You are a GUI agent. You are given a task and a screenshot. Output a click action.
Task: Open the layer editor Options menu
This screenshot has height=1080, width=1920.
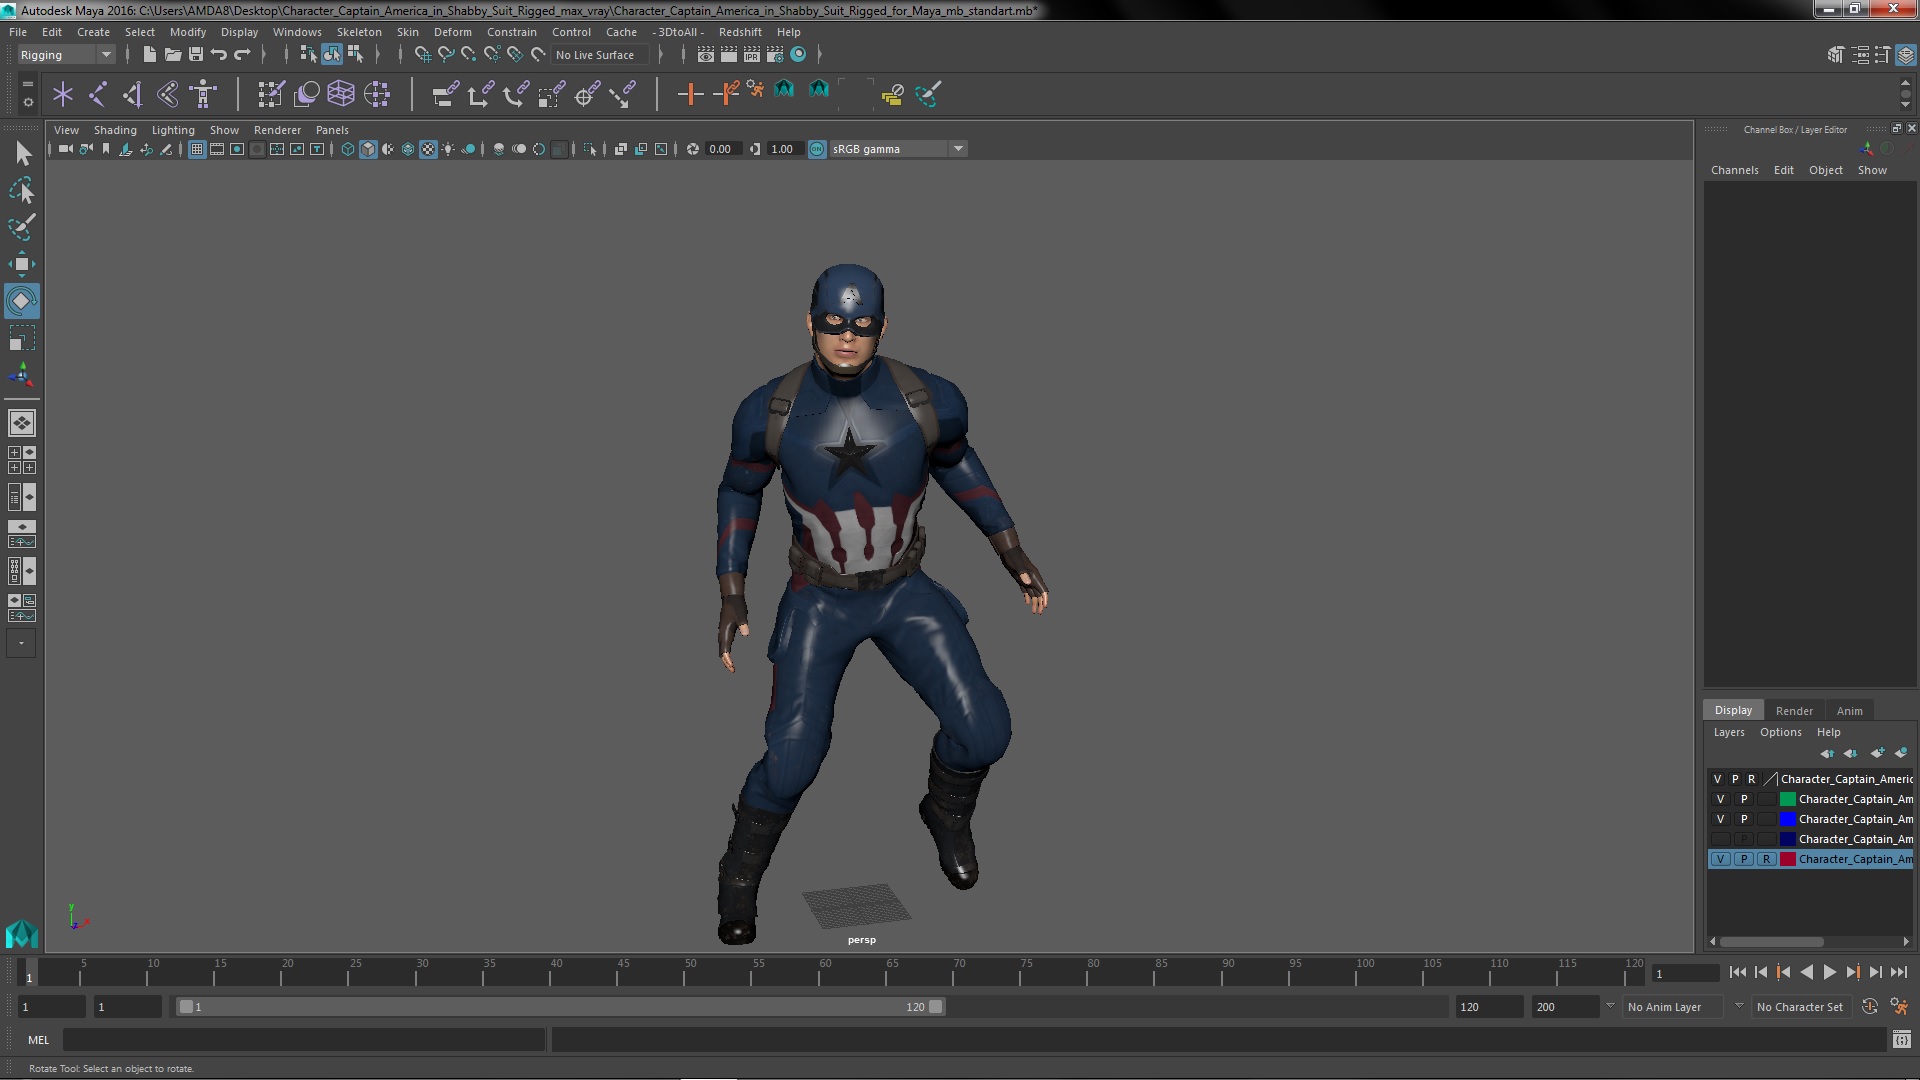point(1780,732)
